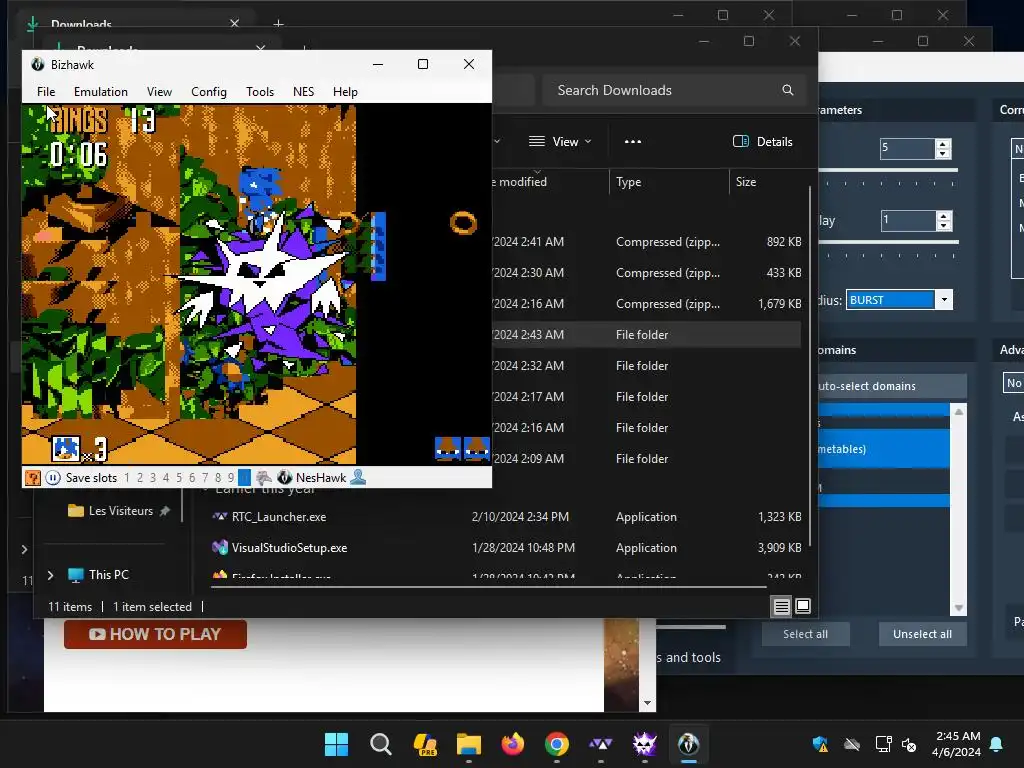Decrease the value 5 stepper in RTC
This screenshot has width=1024, height=768.
click(x=942, y=153)
